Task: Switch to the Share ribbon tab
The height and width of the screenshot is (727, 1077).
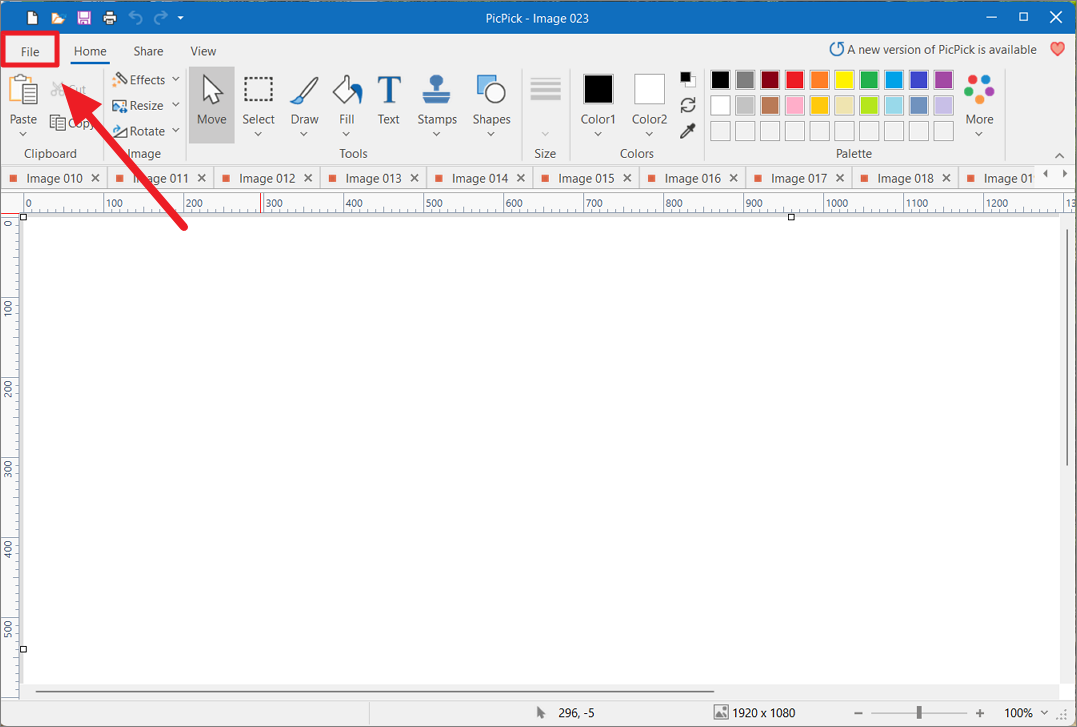Action: [x=148, y=52]
